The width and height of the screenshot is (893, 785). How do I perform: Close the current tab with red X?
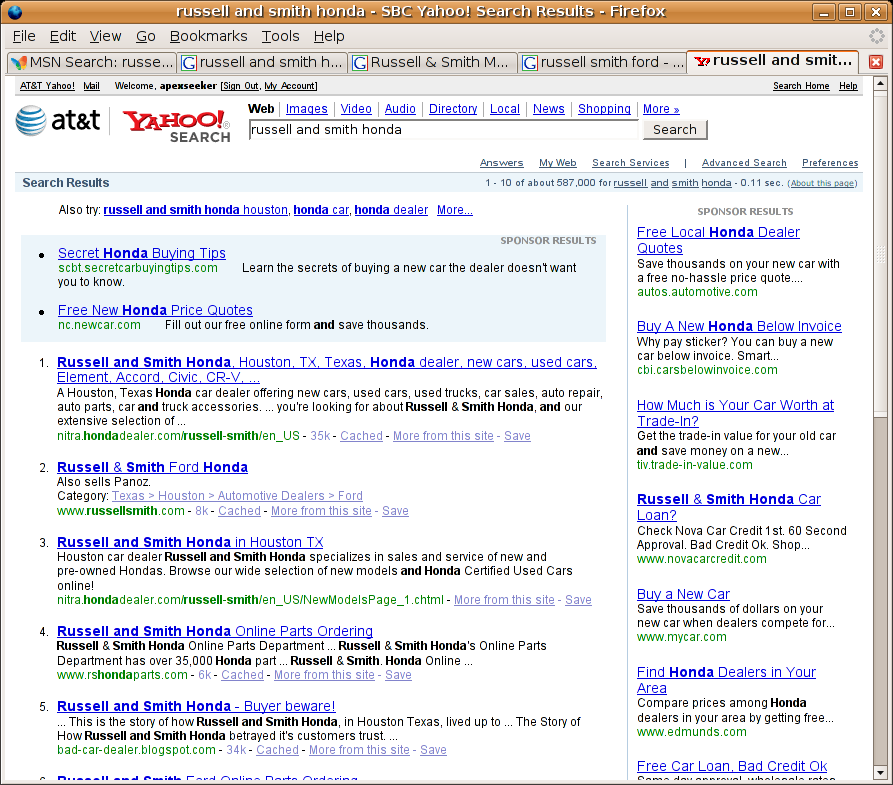point(876,62)
